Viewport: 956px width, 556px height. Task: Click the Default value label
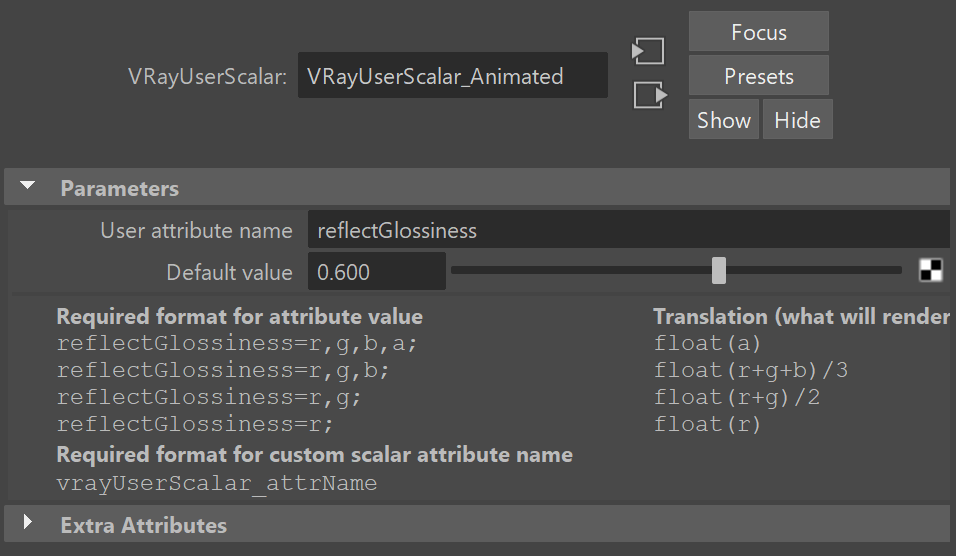click(x=229, y=273)
